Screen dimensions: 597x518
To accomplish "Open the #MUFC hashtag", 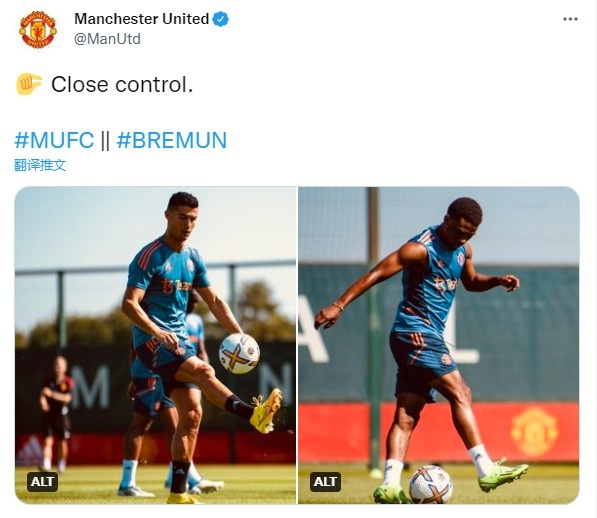I will coord(54,140).
